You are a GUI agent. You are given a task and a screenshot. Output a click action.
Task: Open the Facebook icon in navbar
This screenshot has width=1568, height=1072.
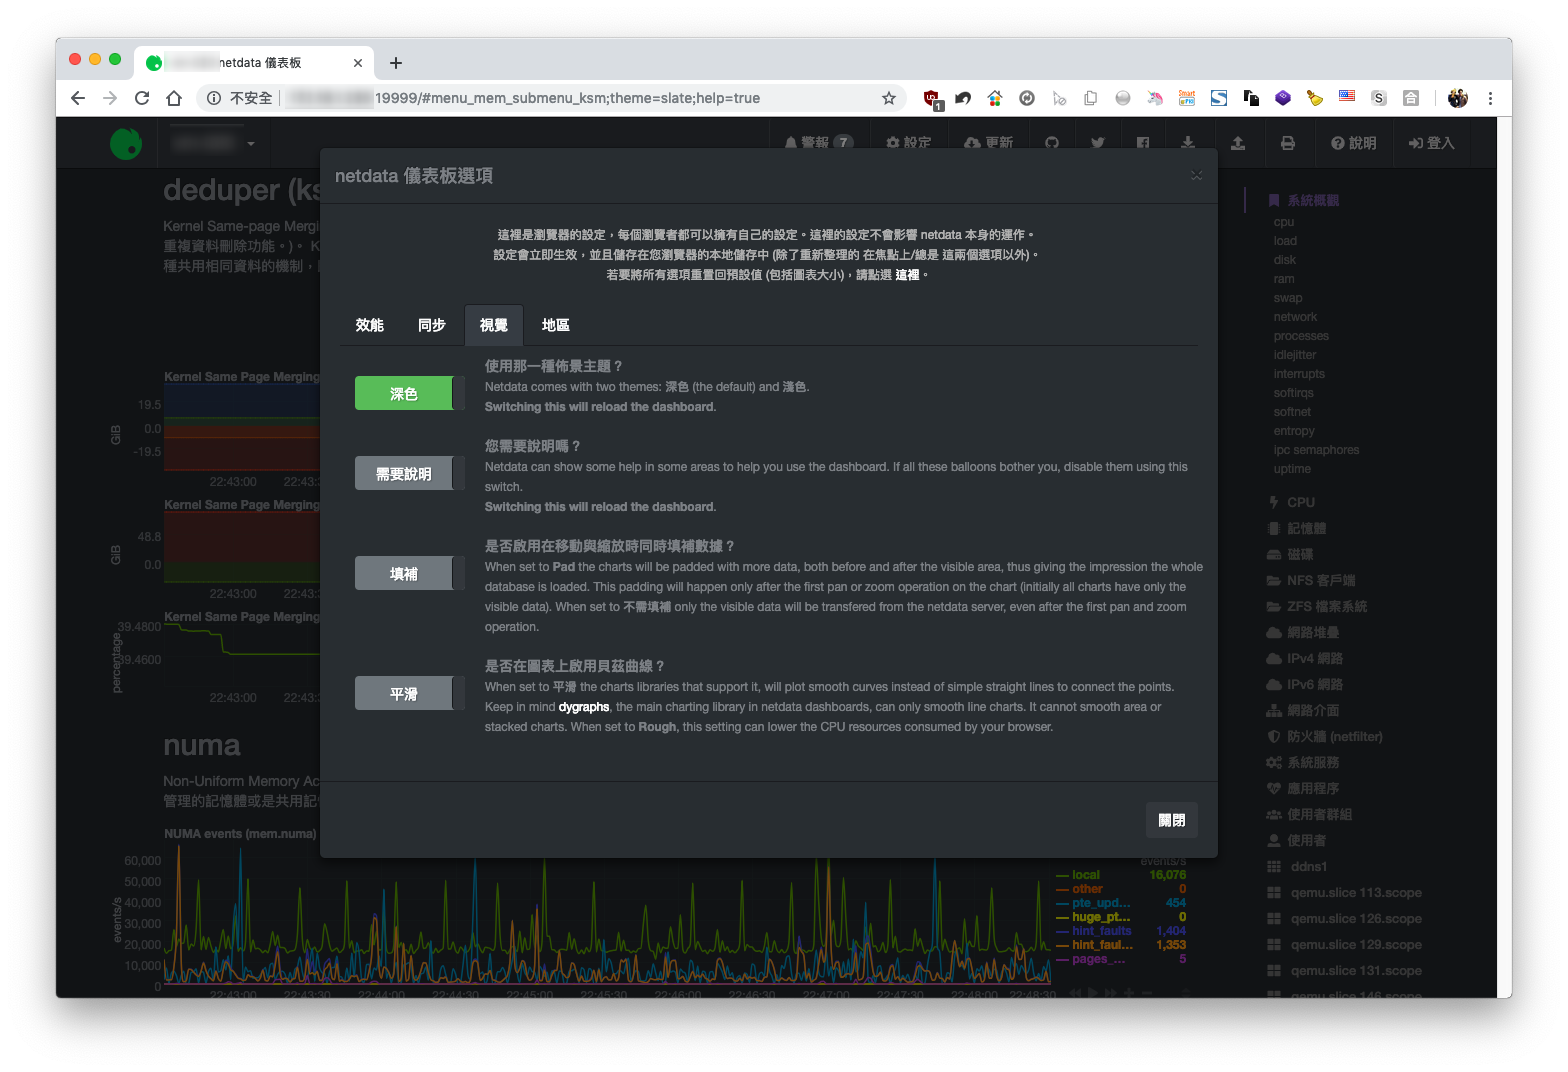(1143, 143)
